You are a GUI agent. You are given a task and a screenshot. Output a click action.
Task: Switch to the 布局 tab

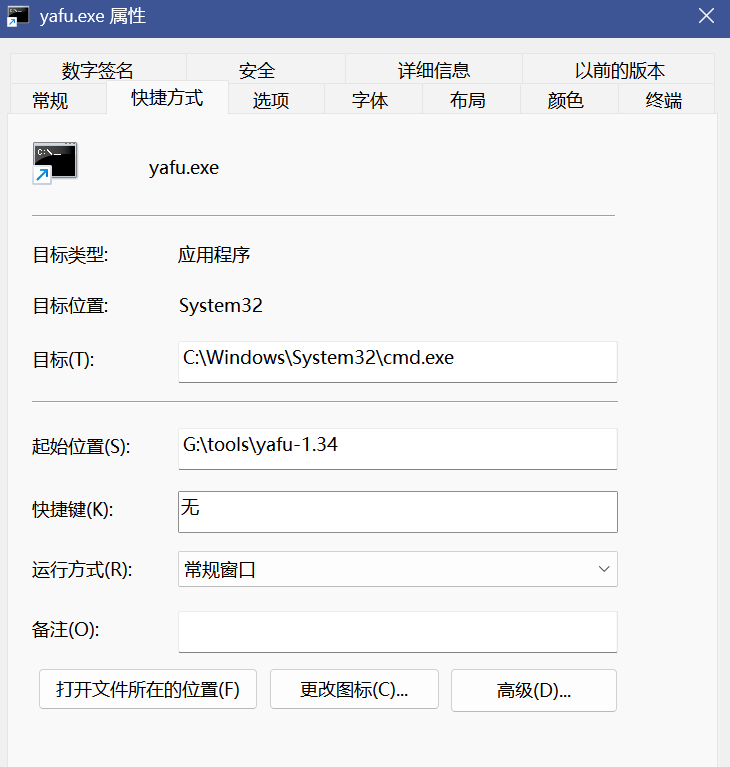(x=467, y=100)
